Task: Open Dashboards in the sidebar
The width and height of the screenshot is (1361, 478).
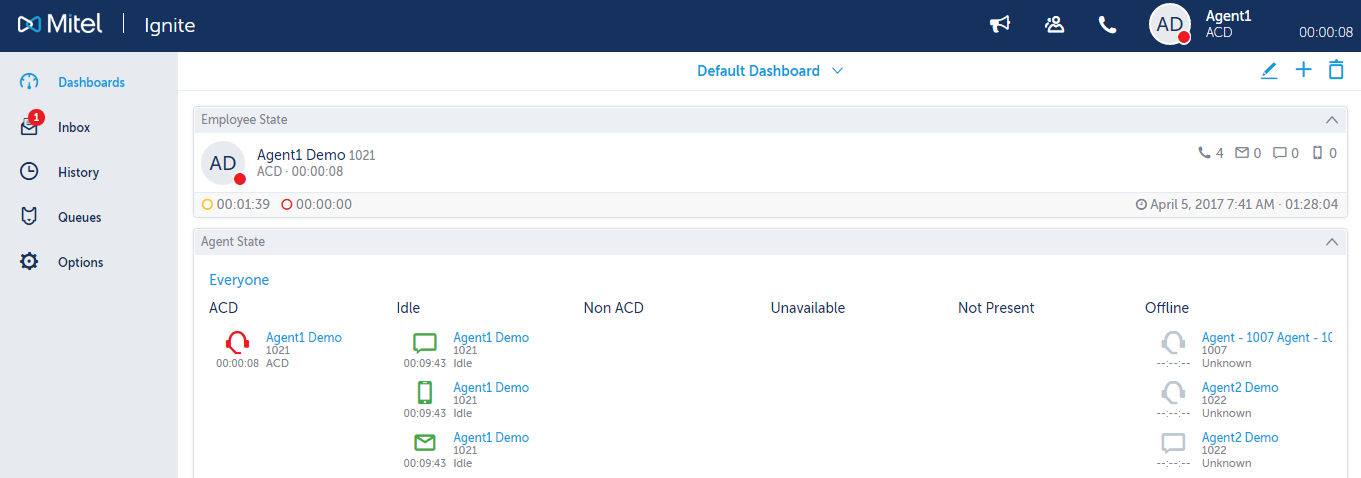Action: click(89, 82)
